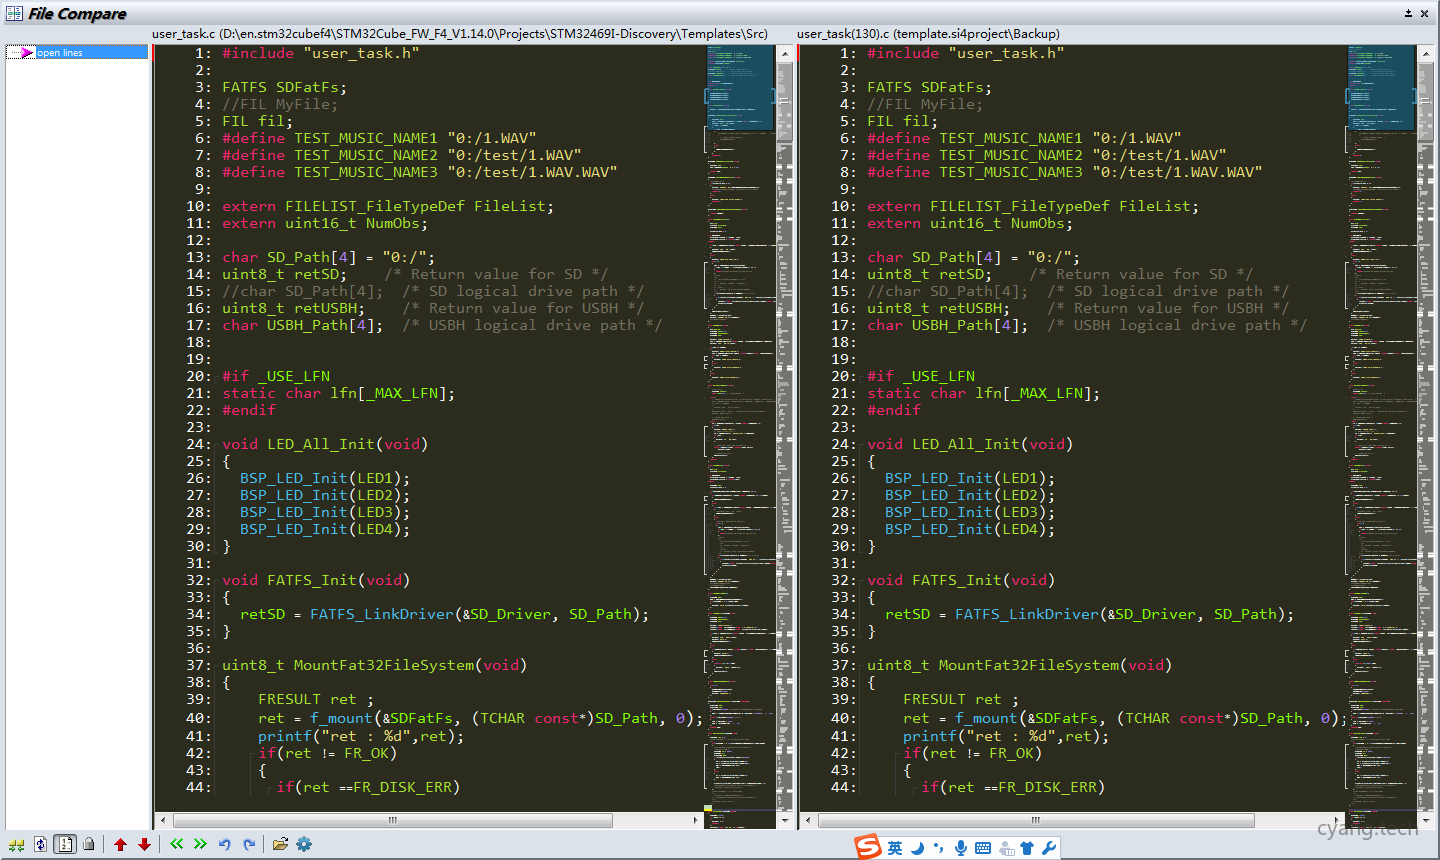Image resolution: width=1440 pixels, height=860 pixels.
Task: Click the blue undo arrow icon
Action: pyautogui.click(x=225, y=845)
